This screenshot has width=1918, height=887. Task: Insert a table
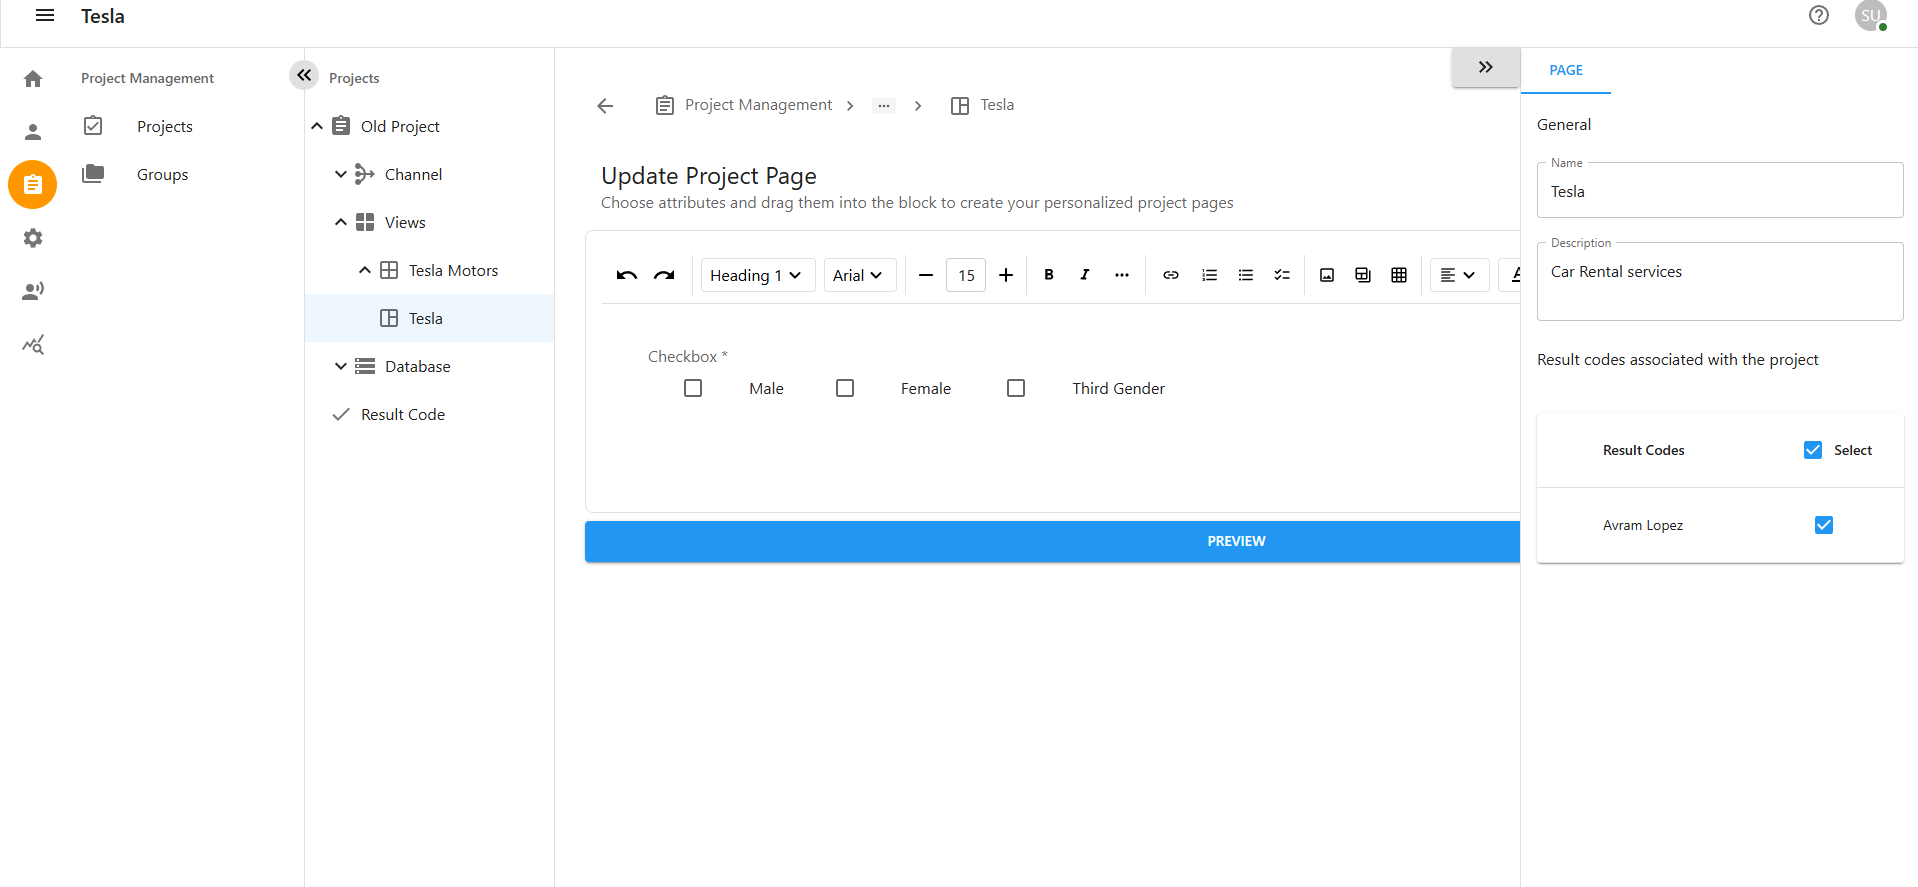pos(1399,275)
